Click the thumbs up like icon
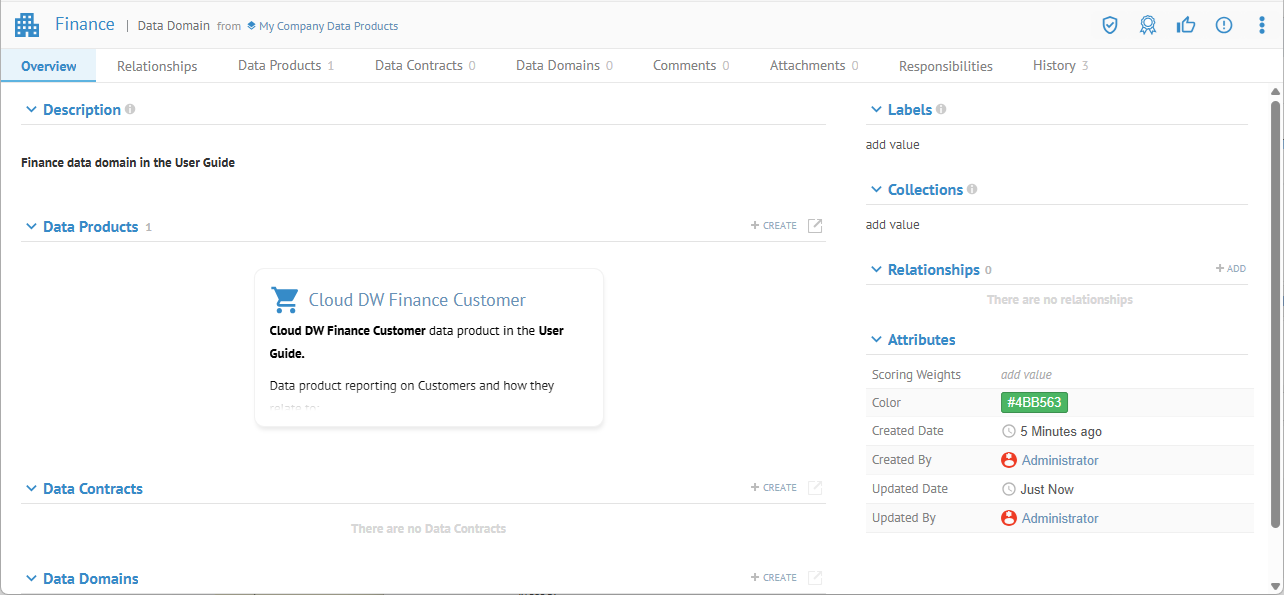Screen dimensions: 1284x595 coord(1186,26)
